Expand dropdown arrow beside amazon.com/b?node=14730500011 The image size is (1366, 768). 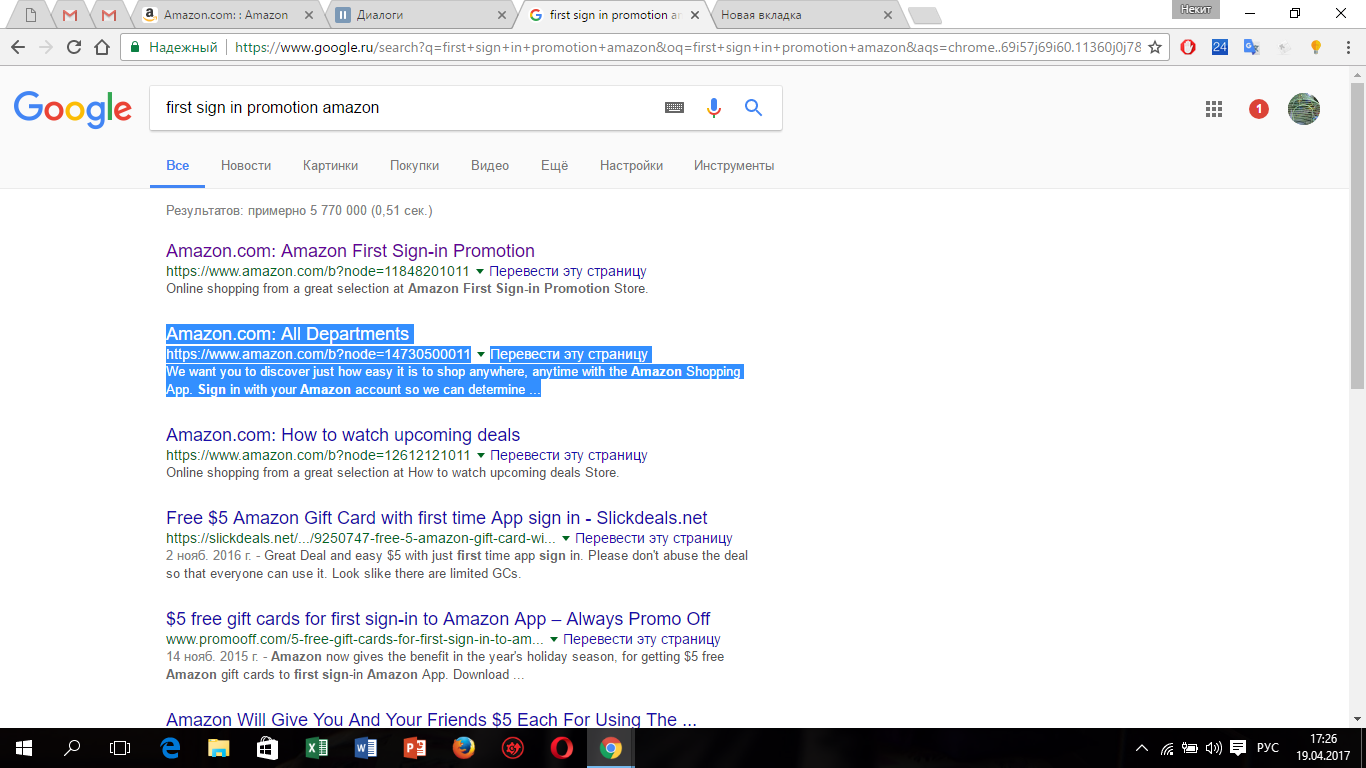481,355
